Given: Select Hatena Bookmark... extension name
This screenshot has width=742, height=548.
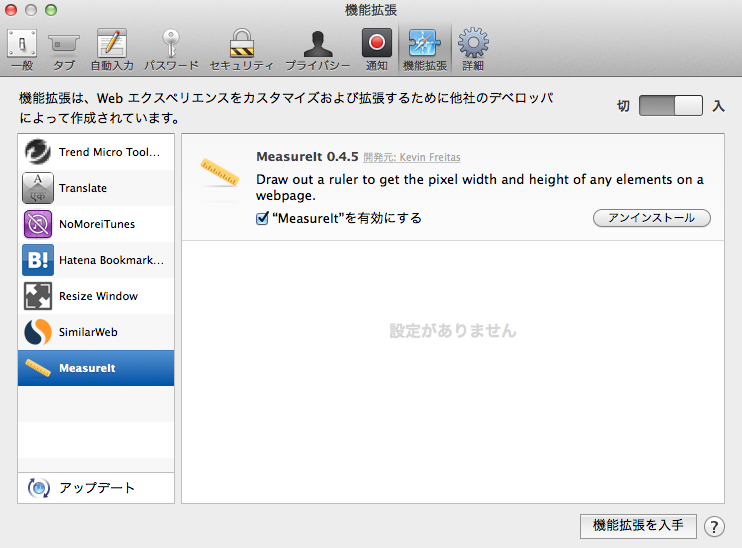Looking at the screenshot, I should click(111, 260).
